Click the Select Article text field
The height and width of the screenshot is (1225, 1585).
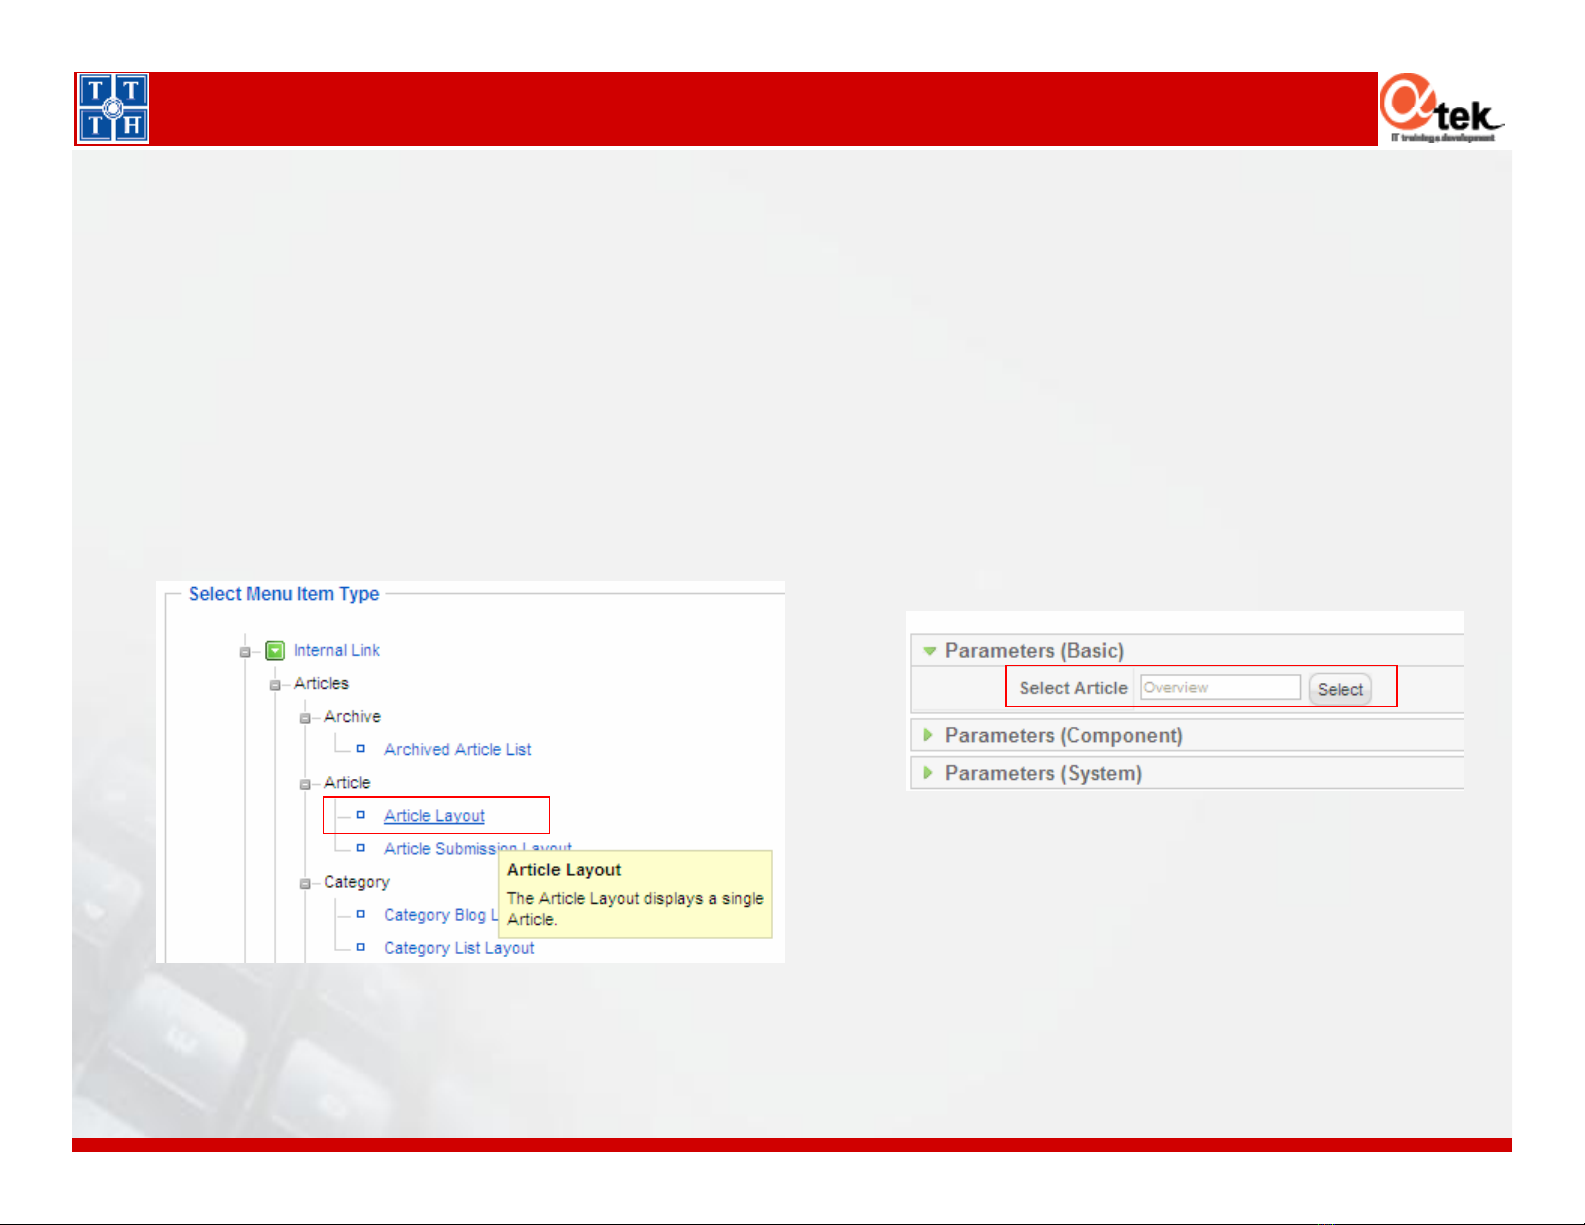pyautogui.click(x=1220, y=688)
